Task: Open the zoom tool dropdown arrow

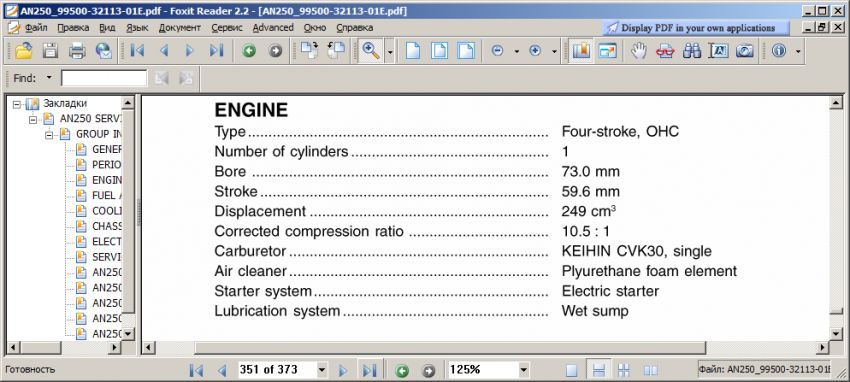Action: point(390,51)
